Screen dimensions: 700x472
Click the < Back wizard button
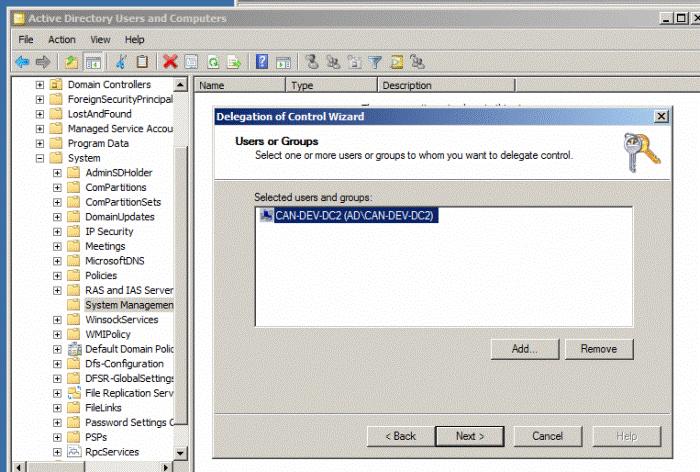[400, 436]
